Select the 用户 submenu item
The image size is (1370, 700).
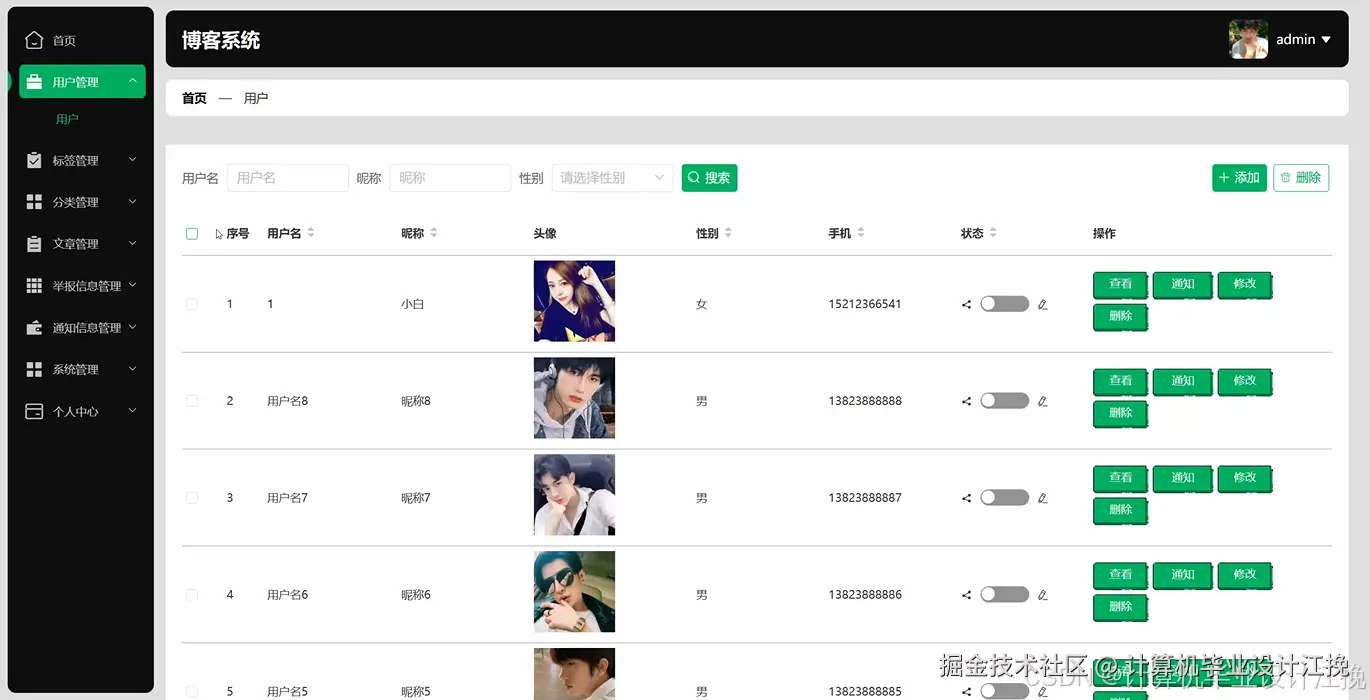click(x=67, y=119)
